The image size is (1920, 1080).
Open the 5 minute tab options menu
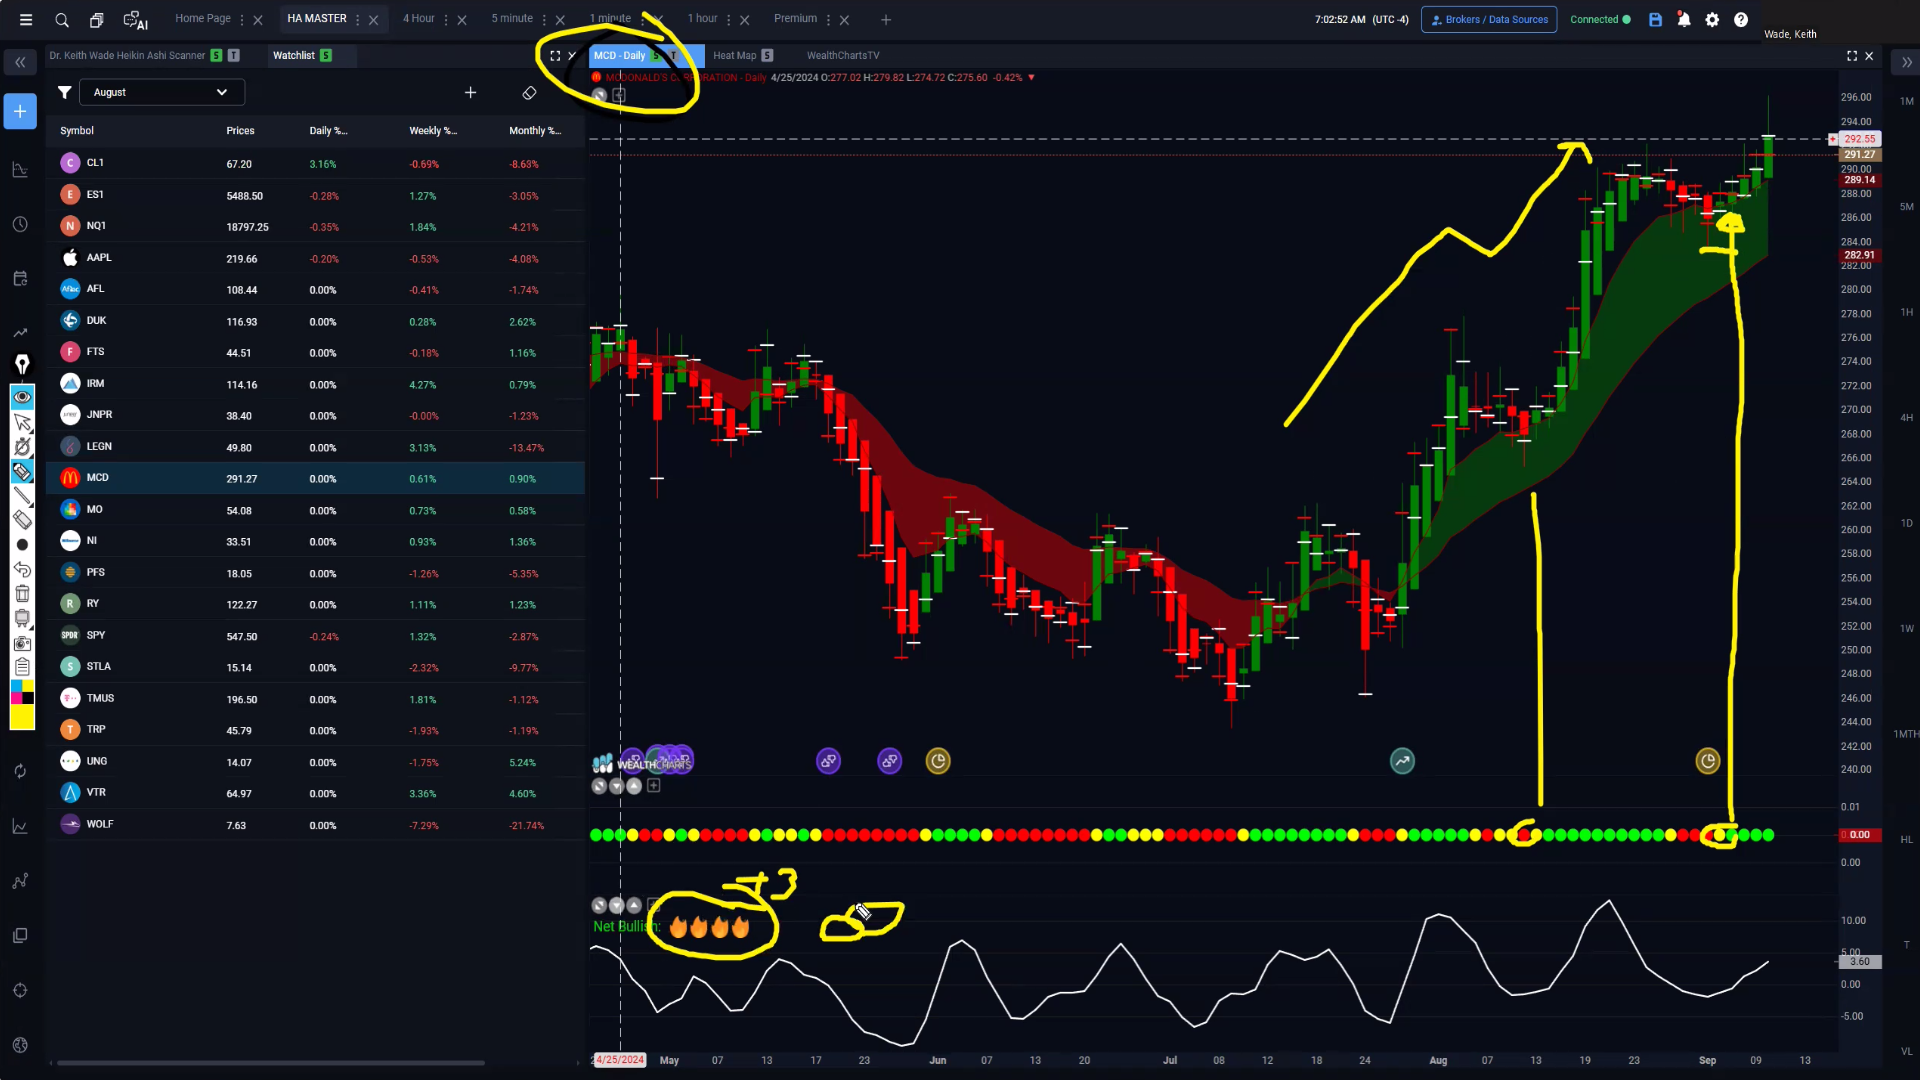(x=544, y=19)
